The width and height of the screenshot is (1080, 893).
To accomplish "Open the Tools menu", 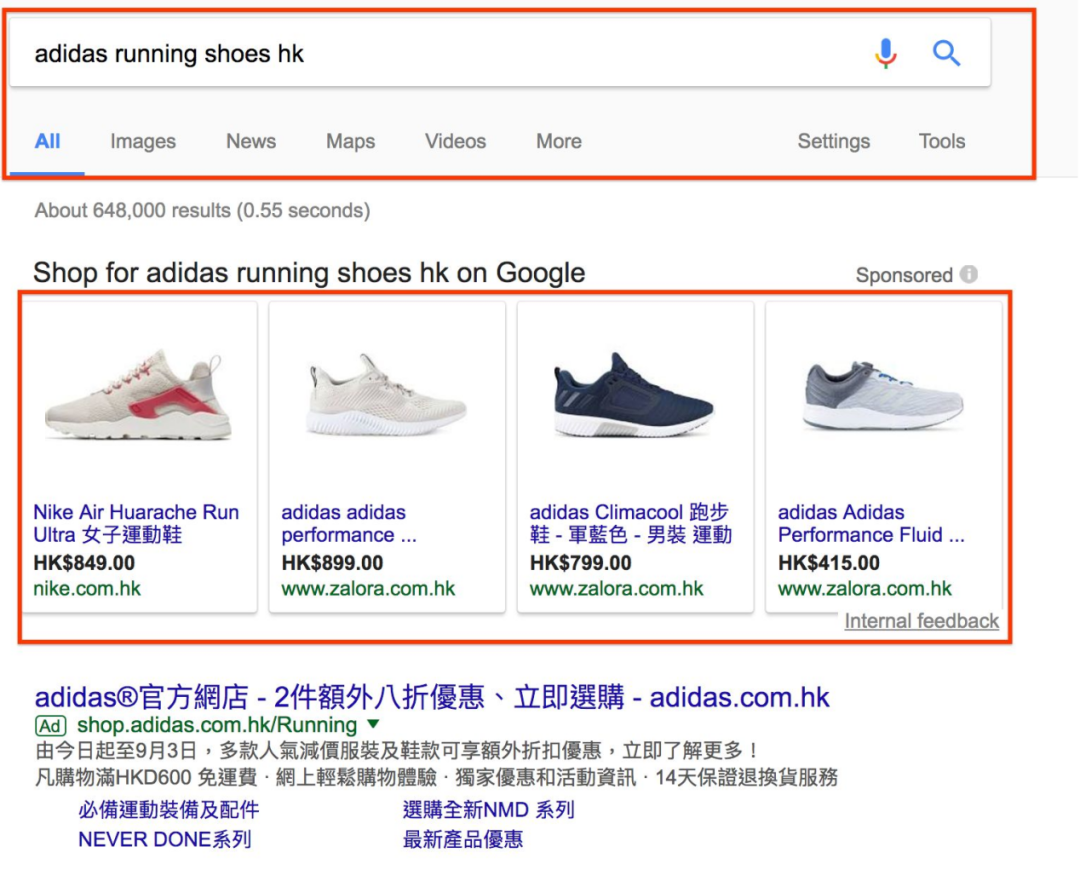I will coord(941,141).
